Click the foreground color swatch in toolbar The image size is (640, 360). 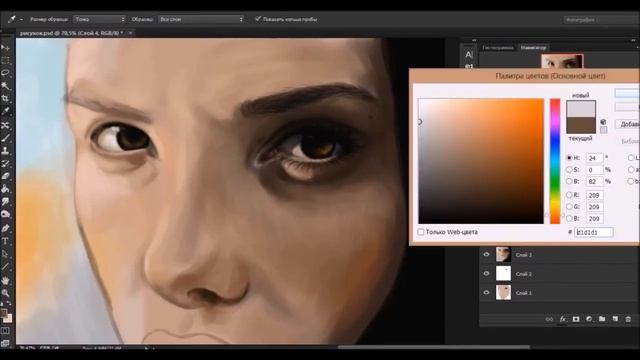click(x=4, y=313)
